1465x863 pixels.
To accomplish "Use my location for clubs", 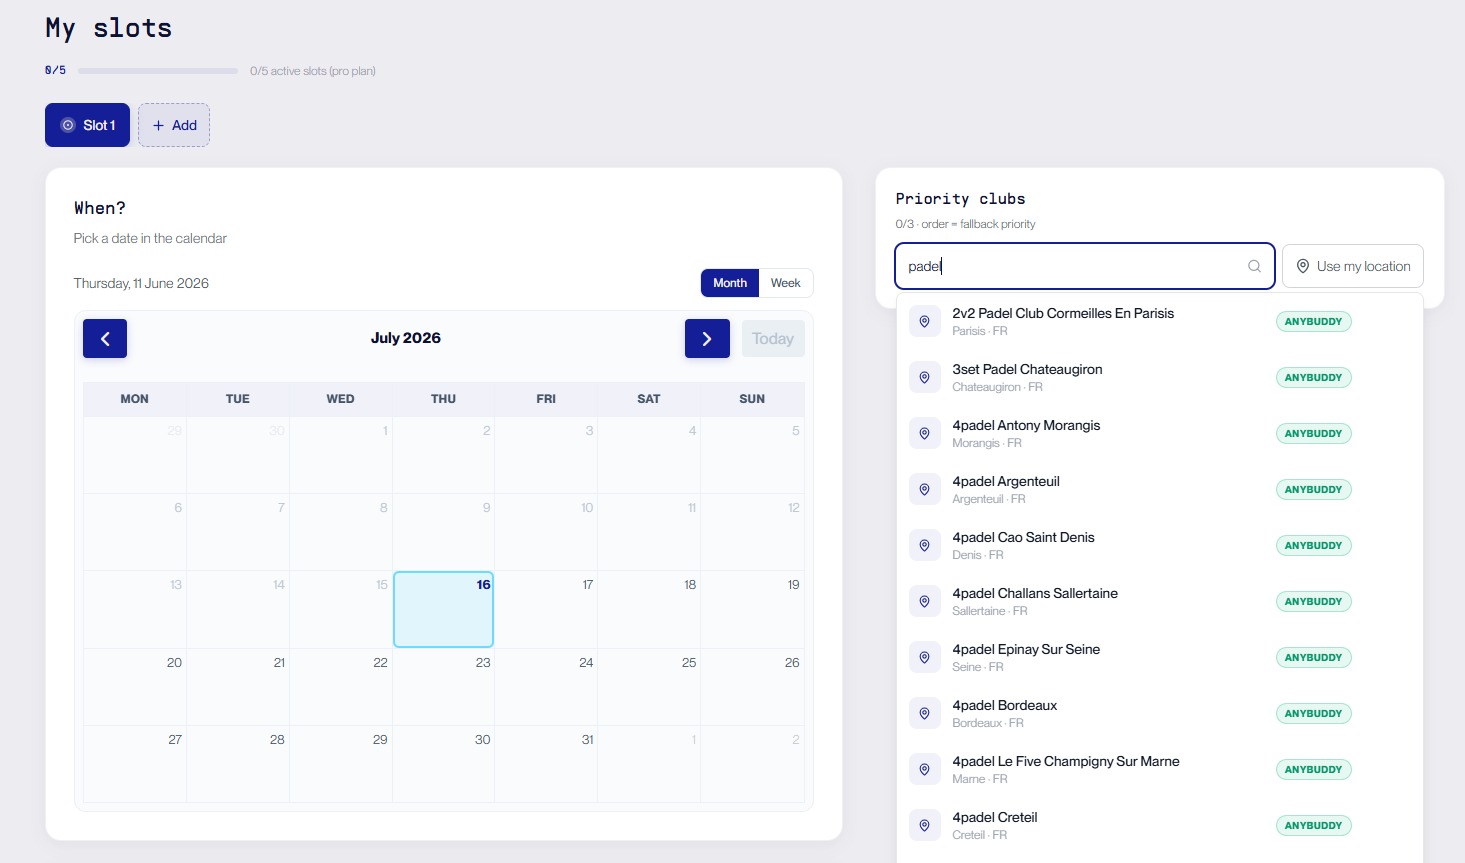I will [1353, 266].
